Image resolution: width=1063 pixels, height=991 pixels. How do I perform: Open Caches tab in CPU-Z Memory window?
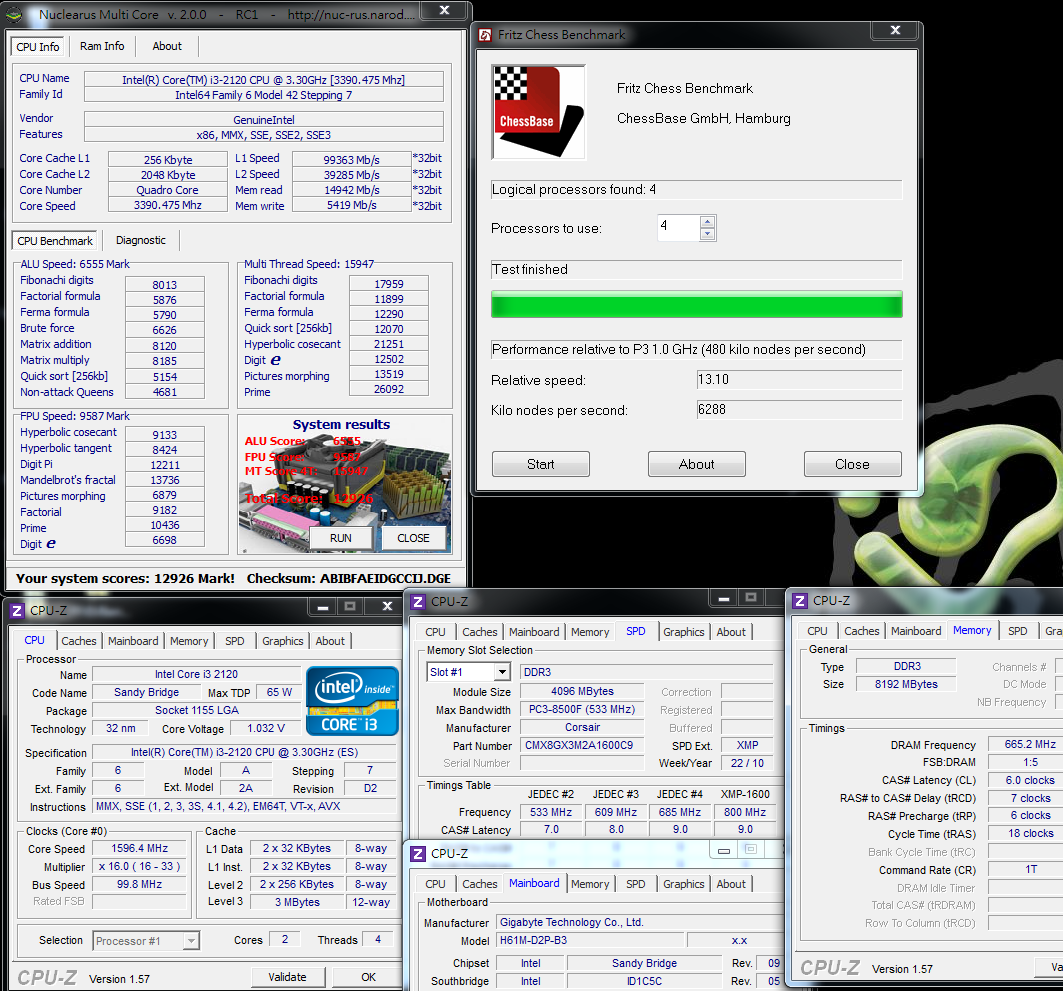862,631
